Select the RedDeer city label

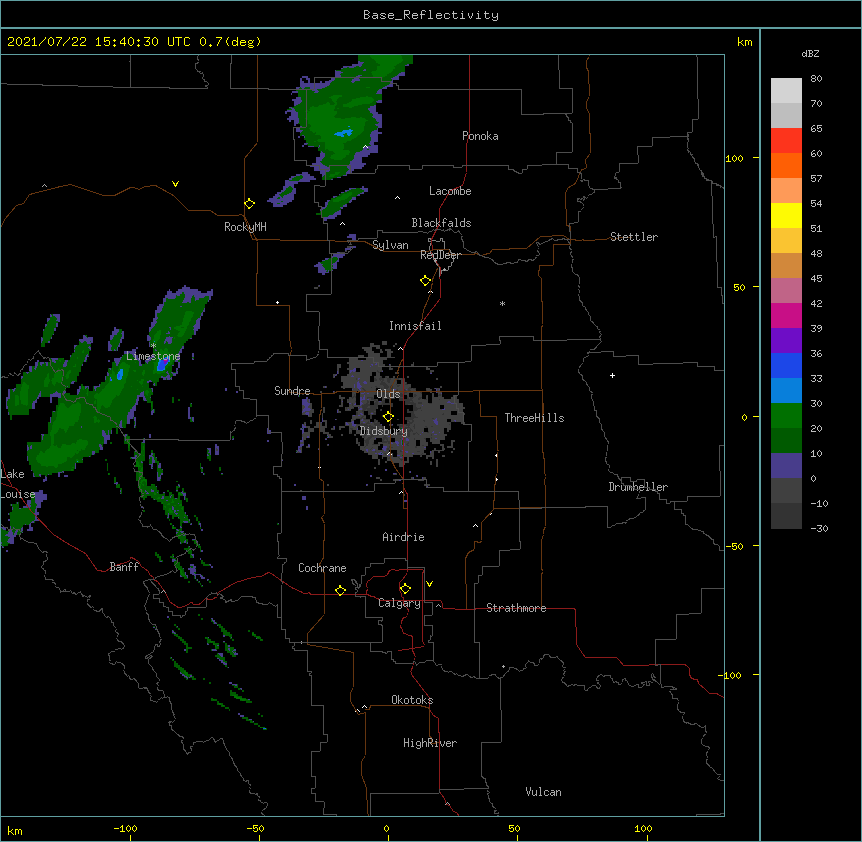tap(440, 255)
